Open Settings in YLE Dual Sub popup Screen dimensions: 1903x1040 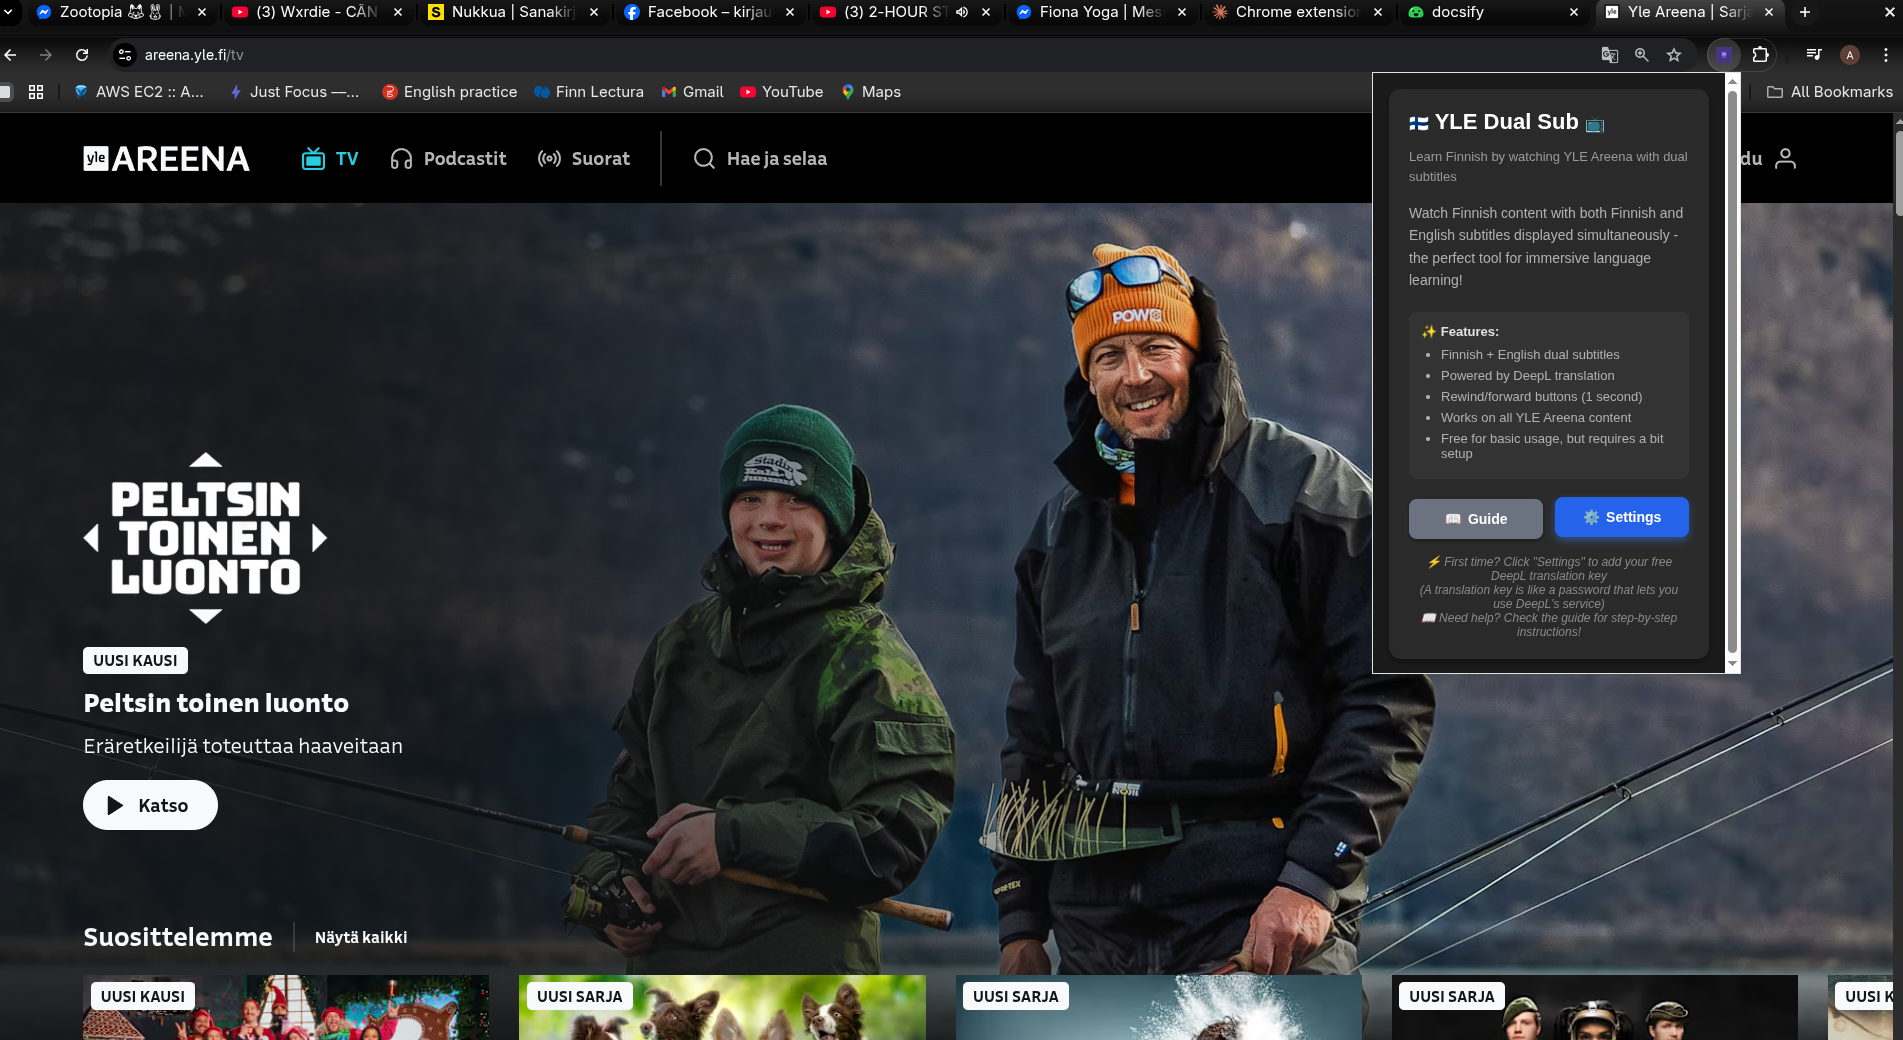point(1621,517)
